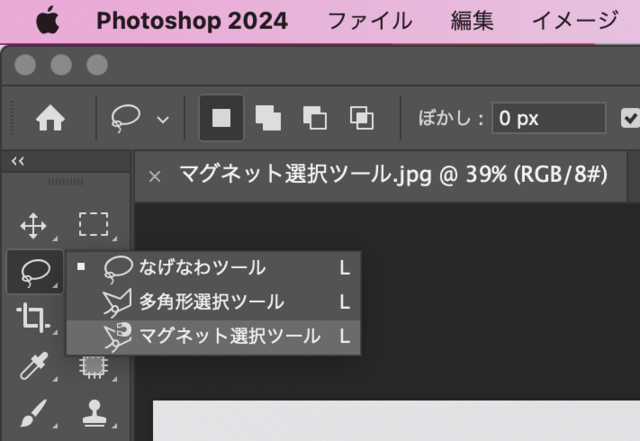Image resolution: width=640 pixels, height=441 pixels.
Task: Select the Frame tool beside the eyedropper
Action: 93,366
